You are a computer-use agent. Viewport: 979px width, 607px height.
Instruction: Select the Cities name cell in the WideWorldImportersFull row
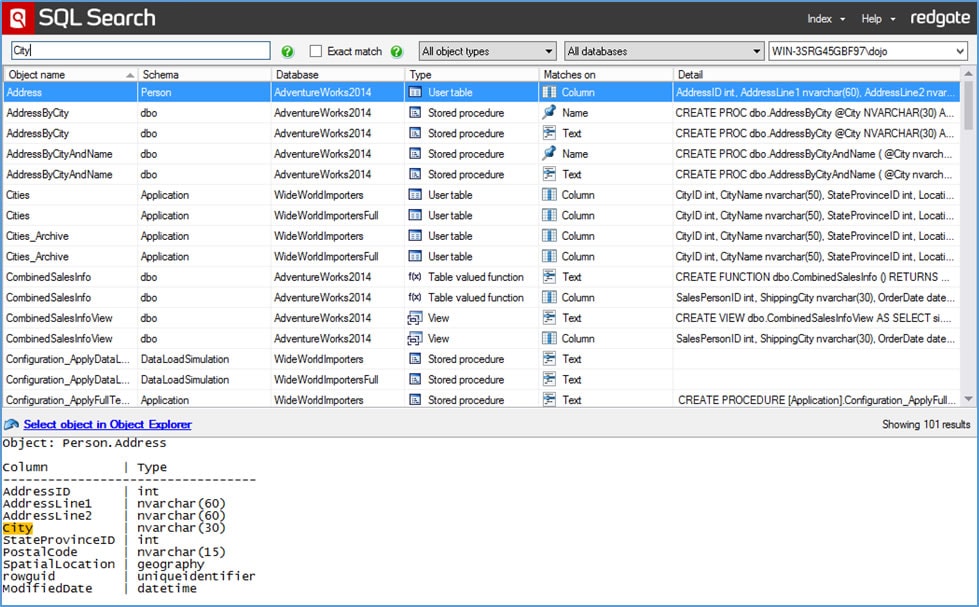(x=71, y=215)
